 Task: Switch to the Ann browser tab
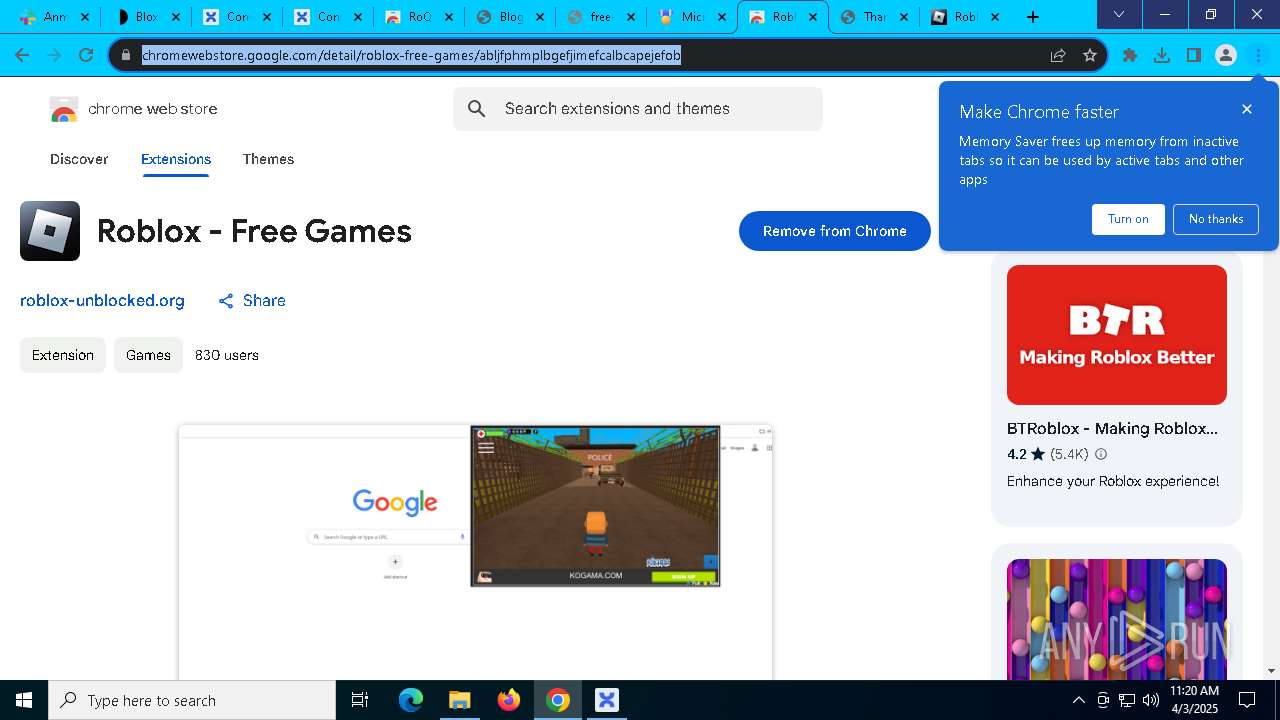click(x=55, y=17)
